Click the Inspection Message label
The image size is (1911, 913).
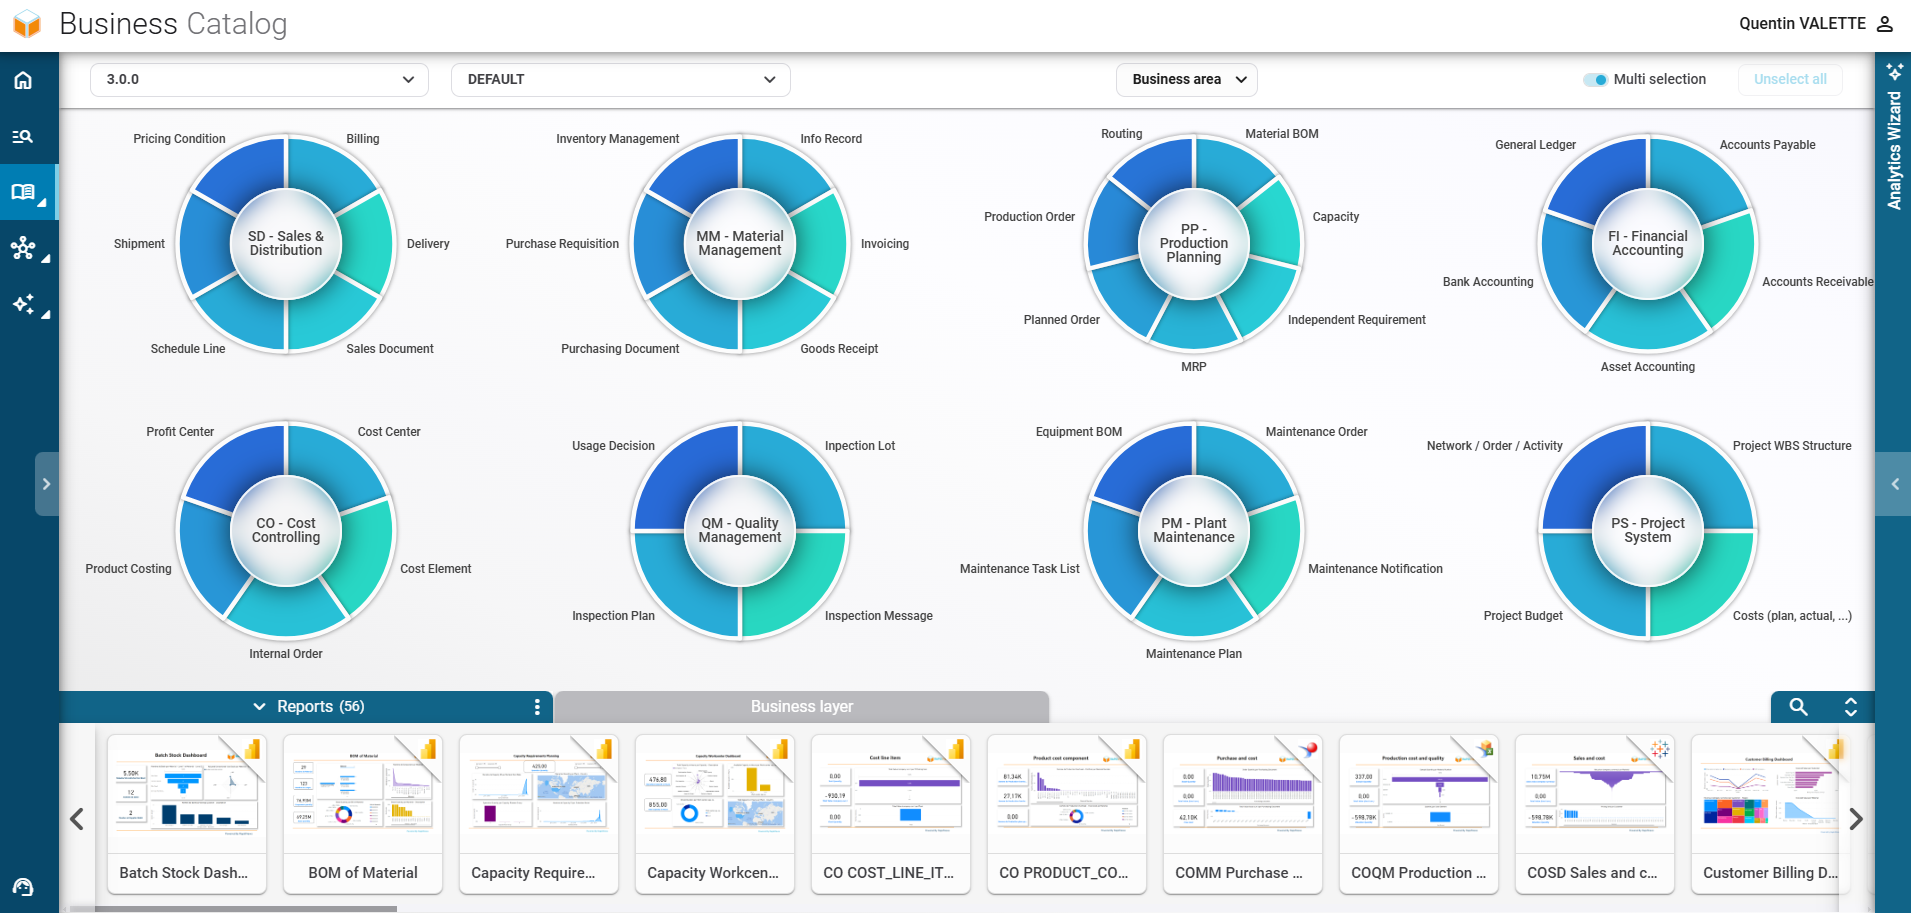879,616
